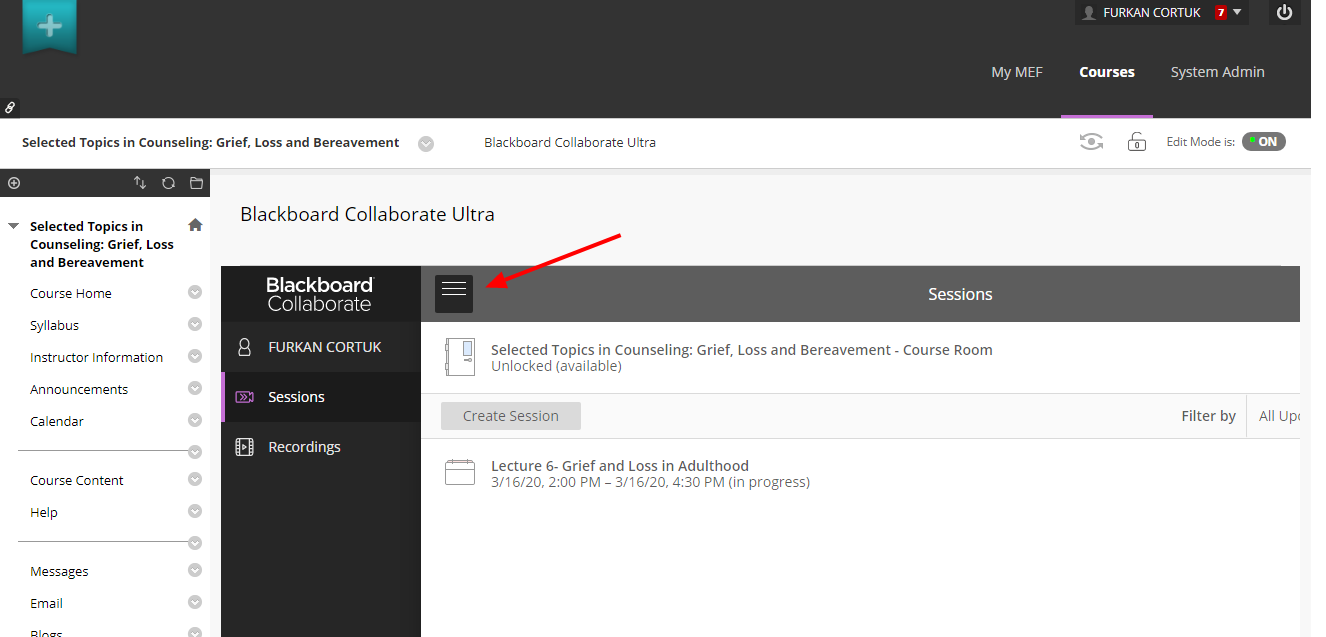
Task: Open the breadcrumb course title dropdown chevron
Action: (426, 143)
